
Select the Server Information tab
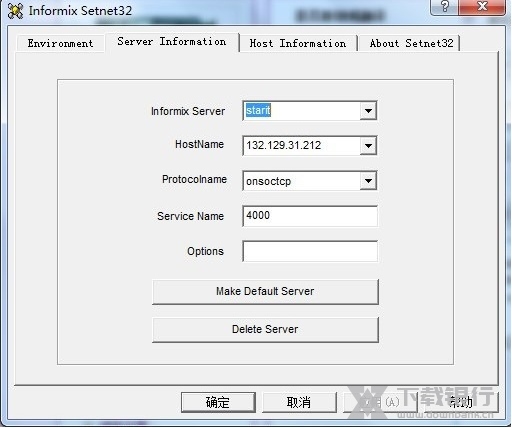172,42
